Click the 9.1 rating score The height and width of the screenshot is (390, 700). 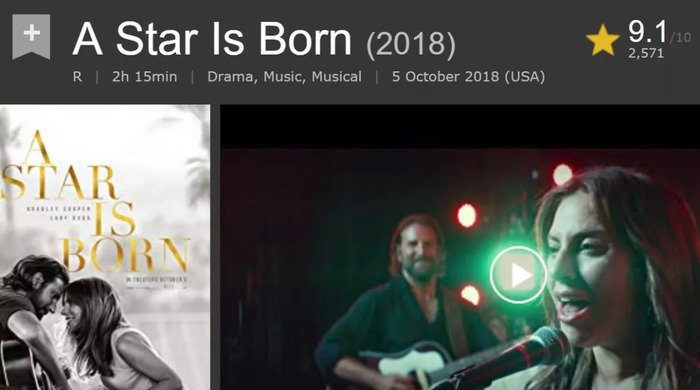tap(647, 32)
